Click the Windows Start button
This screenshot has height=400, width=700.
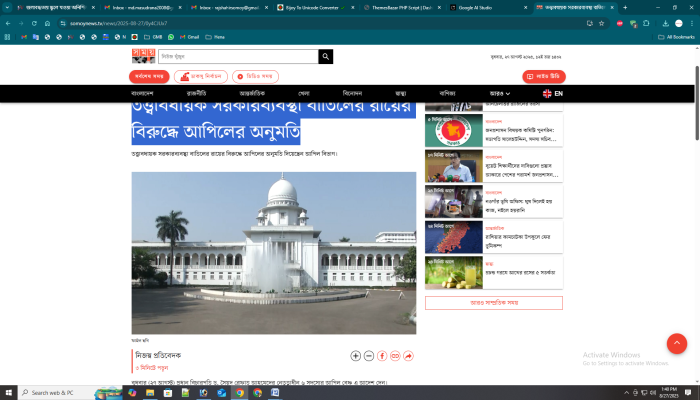(8, 392)
